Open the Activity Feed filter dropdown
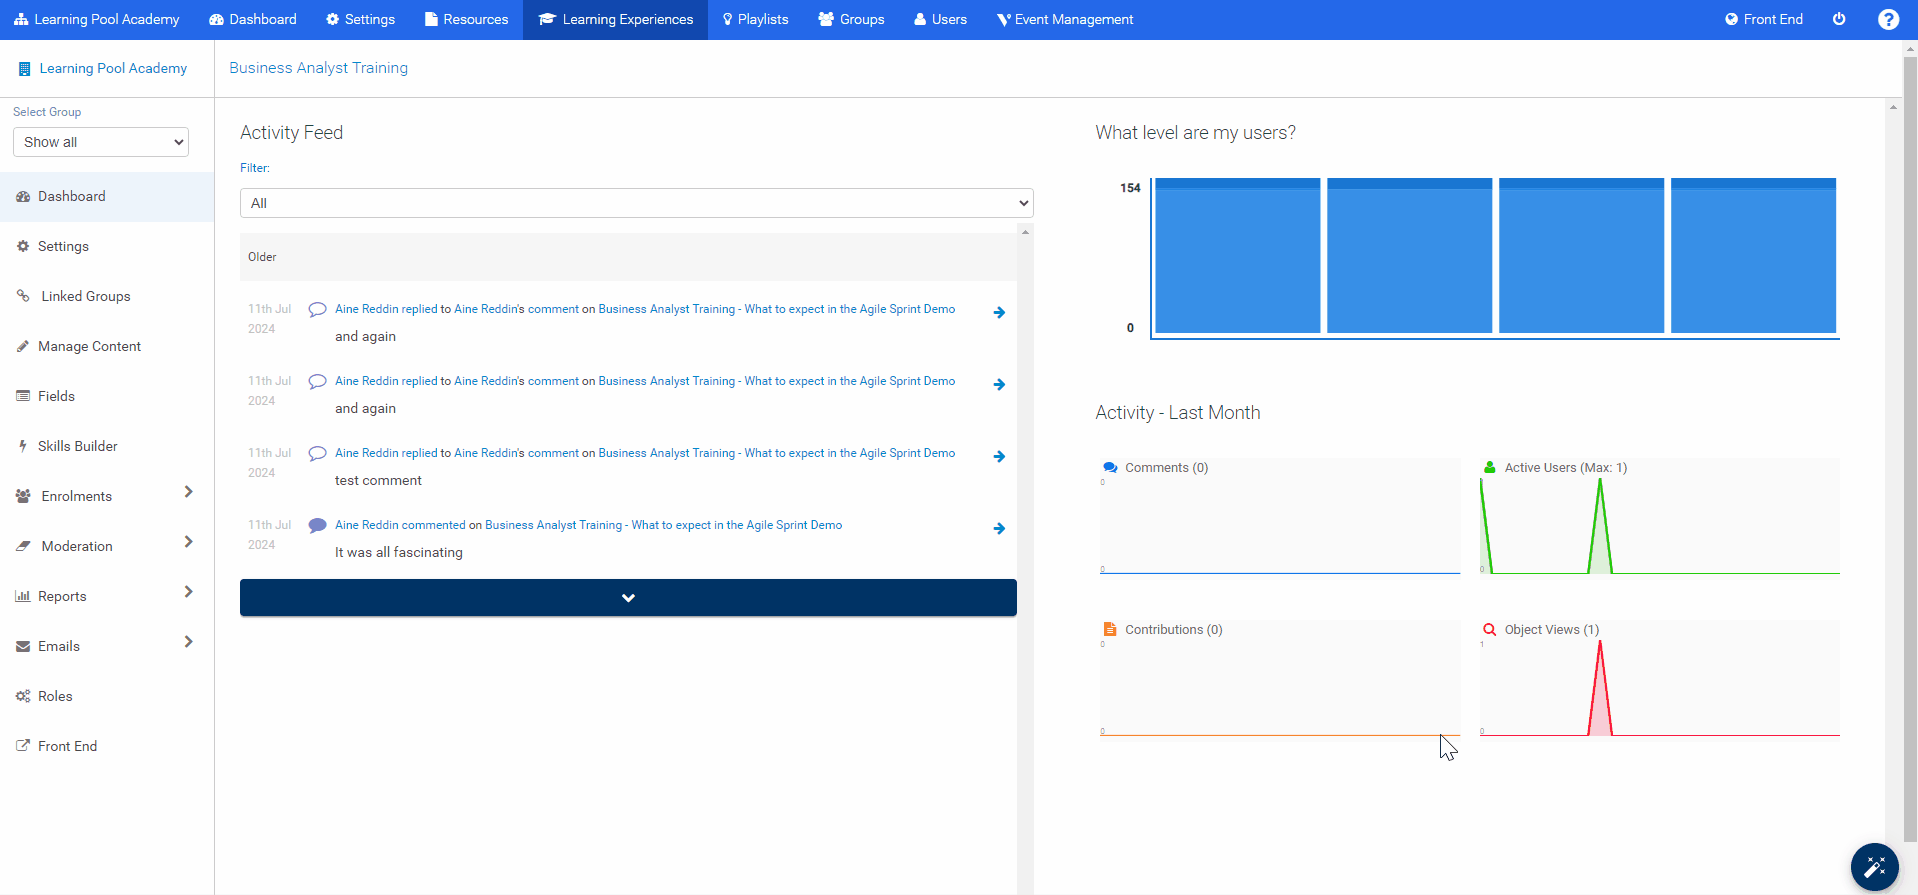The image size is (1918, 895). coord(636,203)
